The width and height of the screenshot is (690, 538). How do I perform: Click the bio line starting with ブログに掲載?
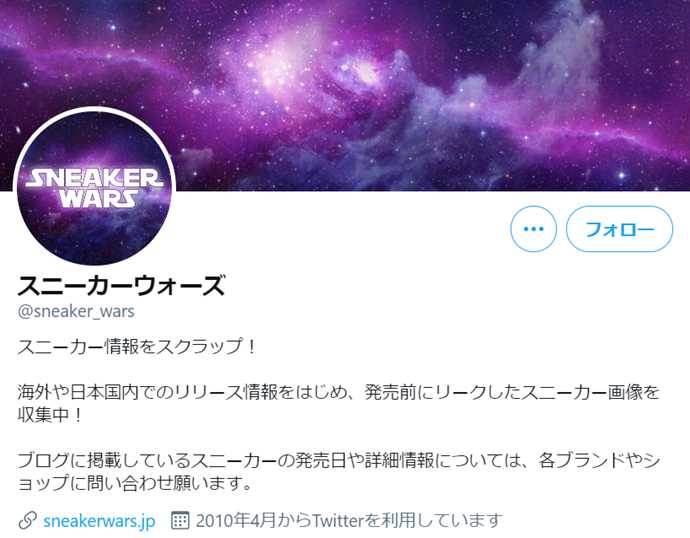[x=338, y=460]
